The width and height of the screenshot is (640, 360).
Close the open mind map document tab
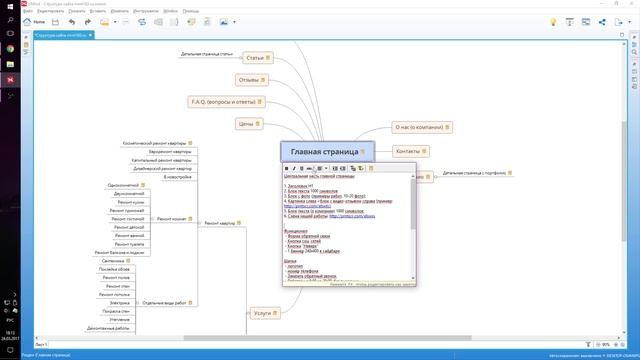pyautogui.click(x=90, y=35)
